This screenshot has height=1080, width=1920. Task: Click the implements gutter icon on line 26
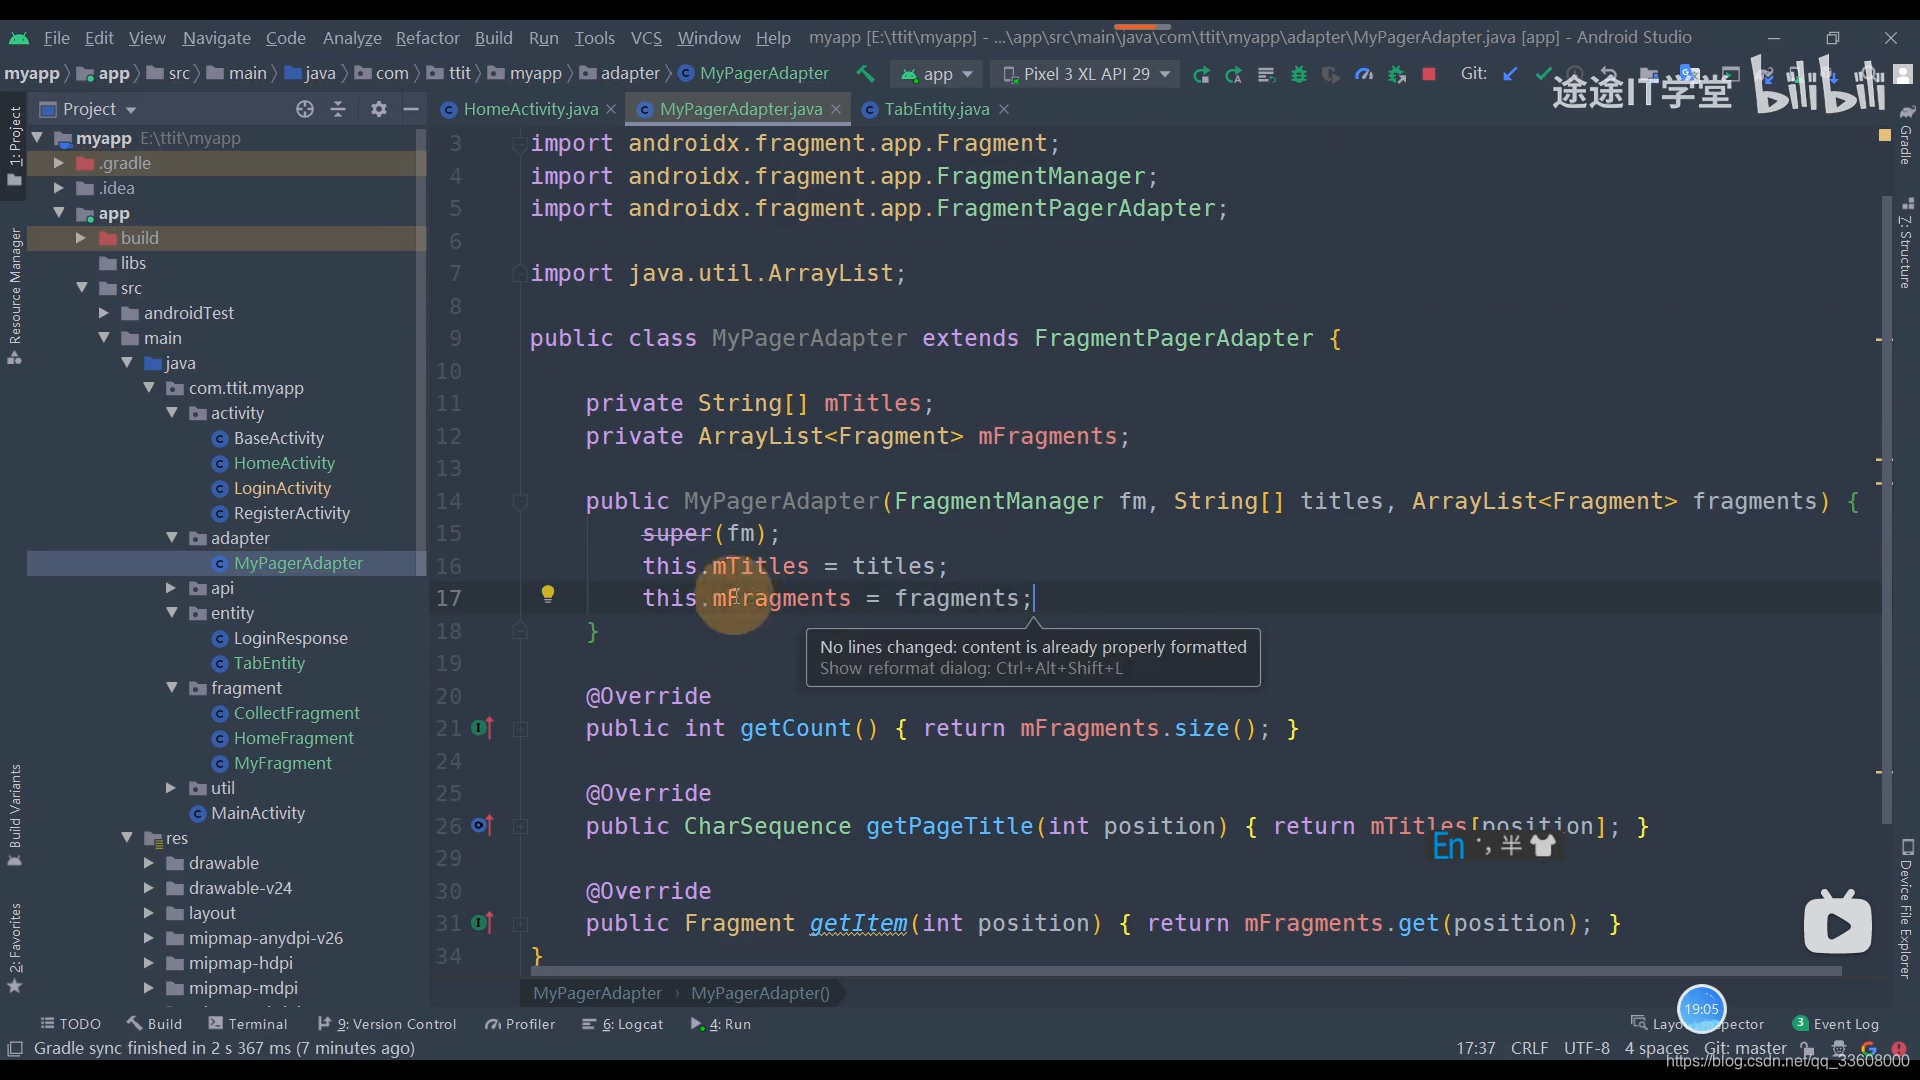point(482,826)
